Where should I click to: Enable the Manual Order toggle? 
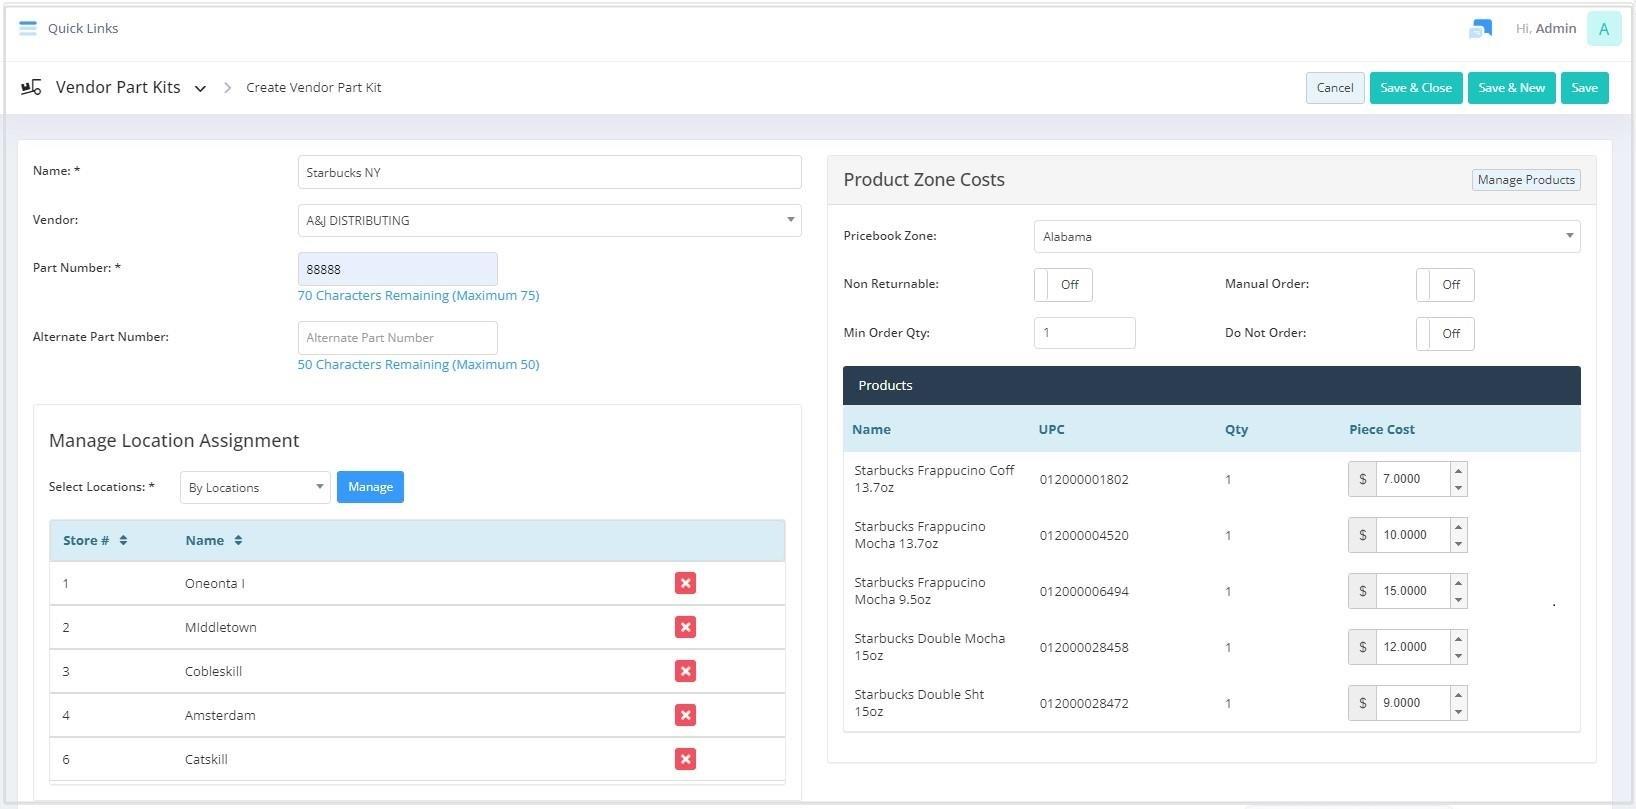pos(1445,285)
